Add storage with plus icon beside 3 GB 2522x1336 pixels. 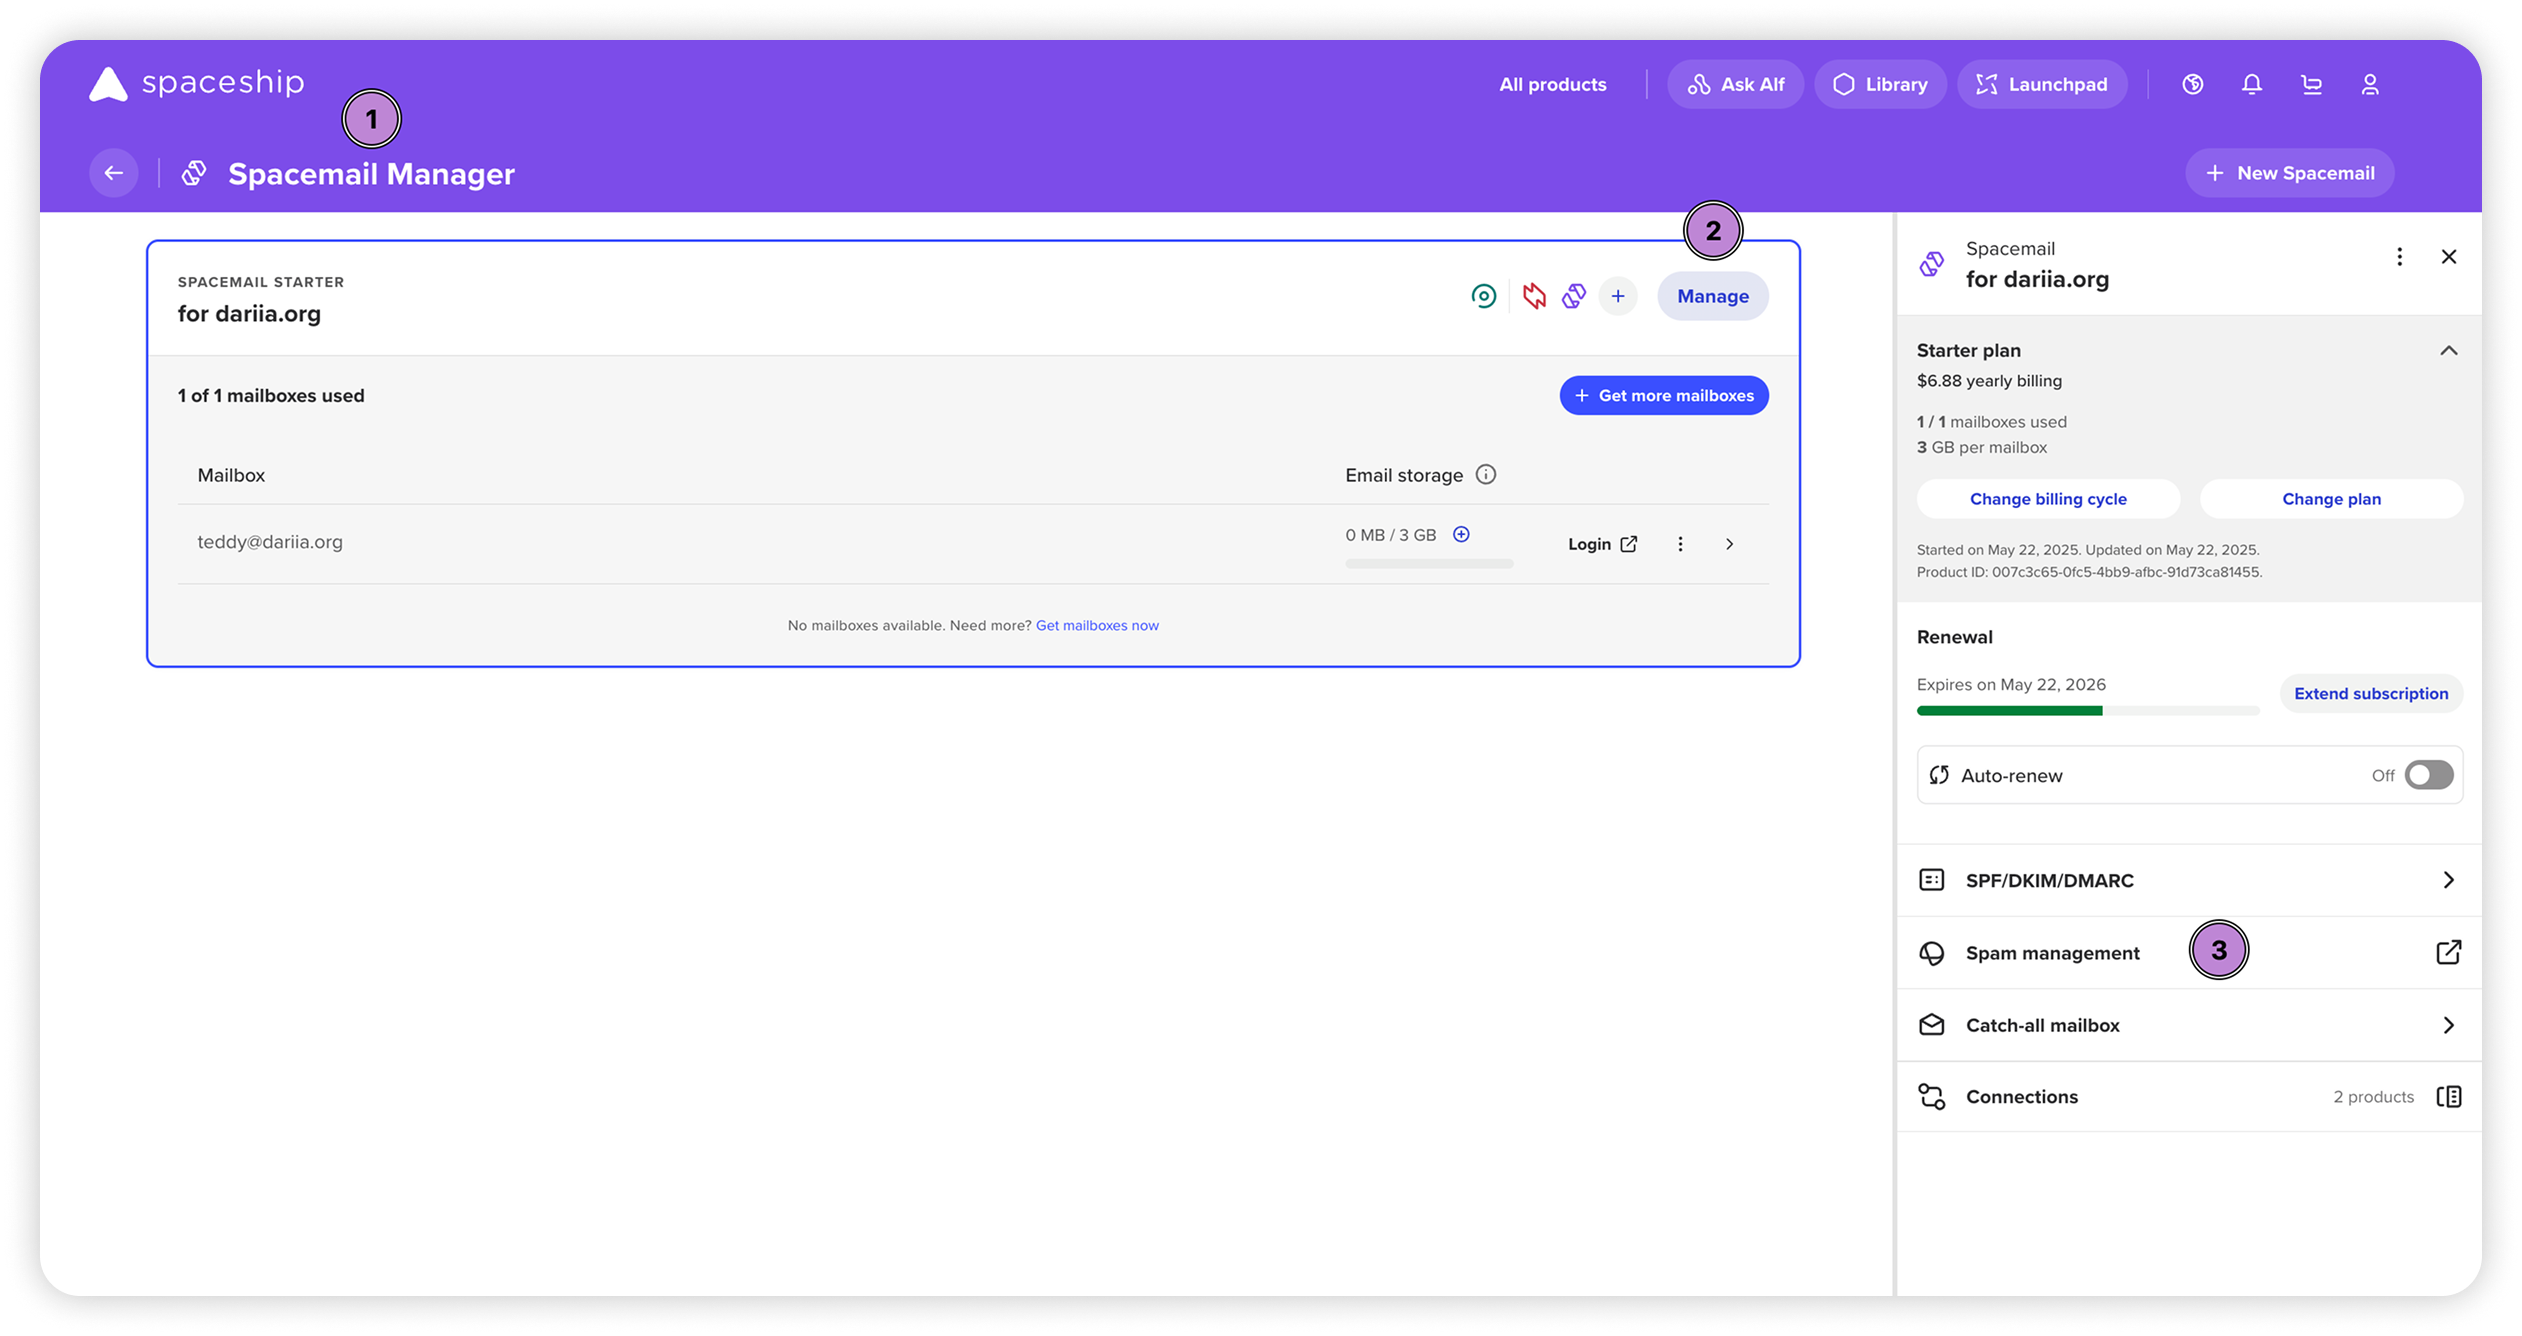coord(1461,534)
